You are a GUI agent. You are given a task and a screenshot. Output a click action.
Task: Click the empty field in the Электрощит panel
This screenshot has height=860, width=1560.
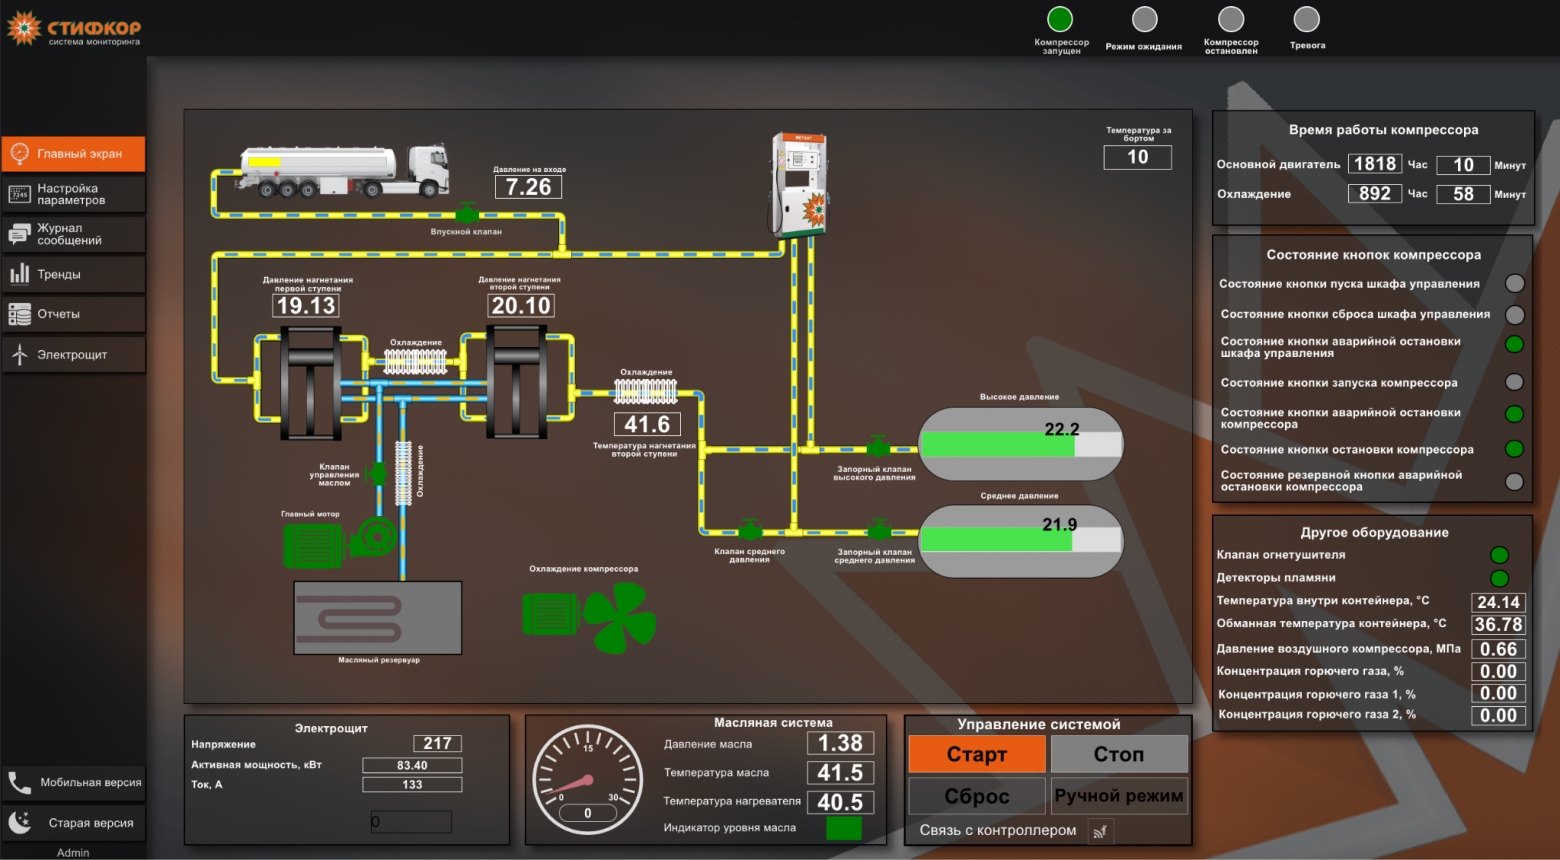pos(411,822)
